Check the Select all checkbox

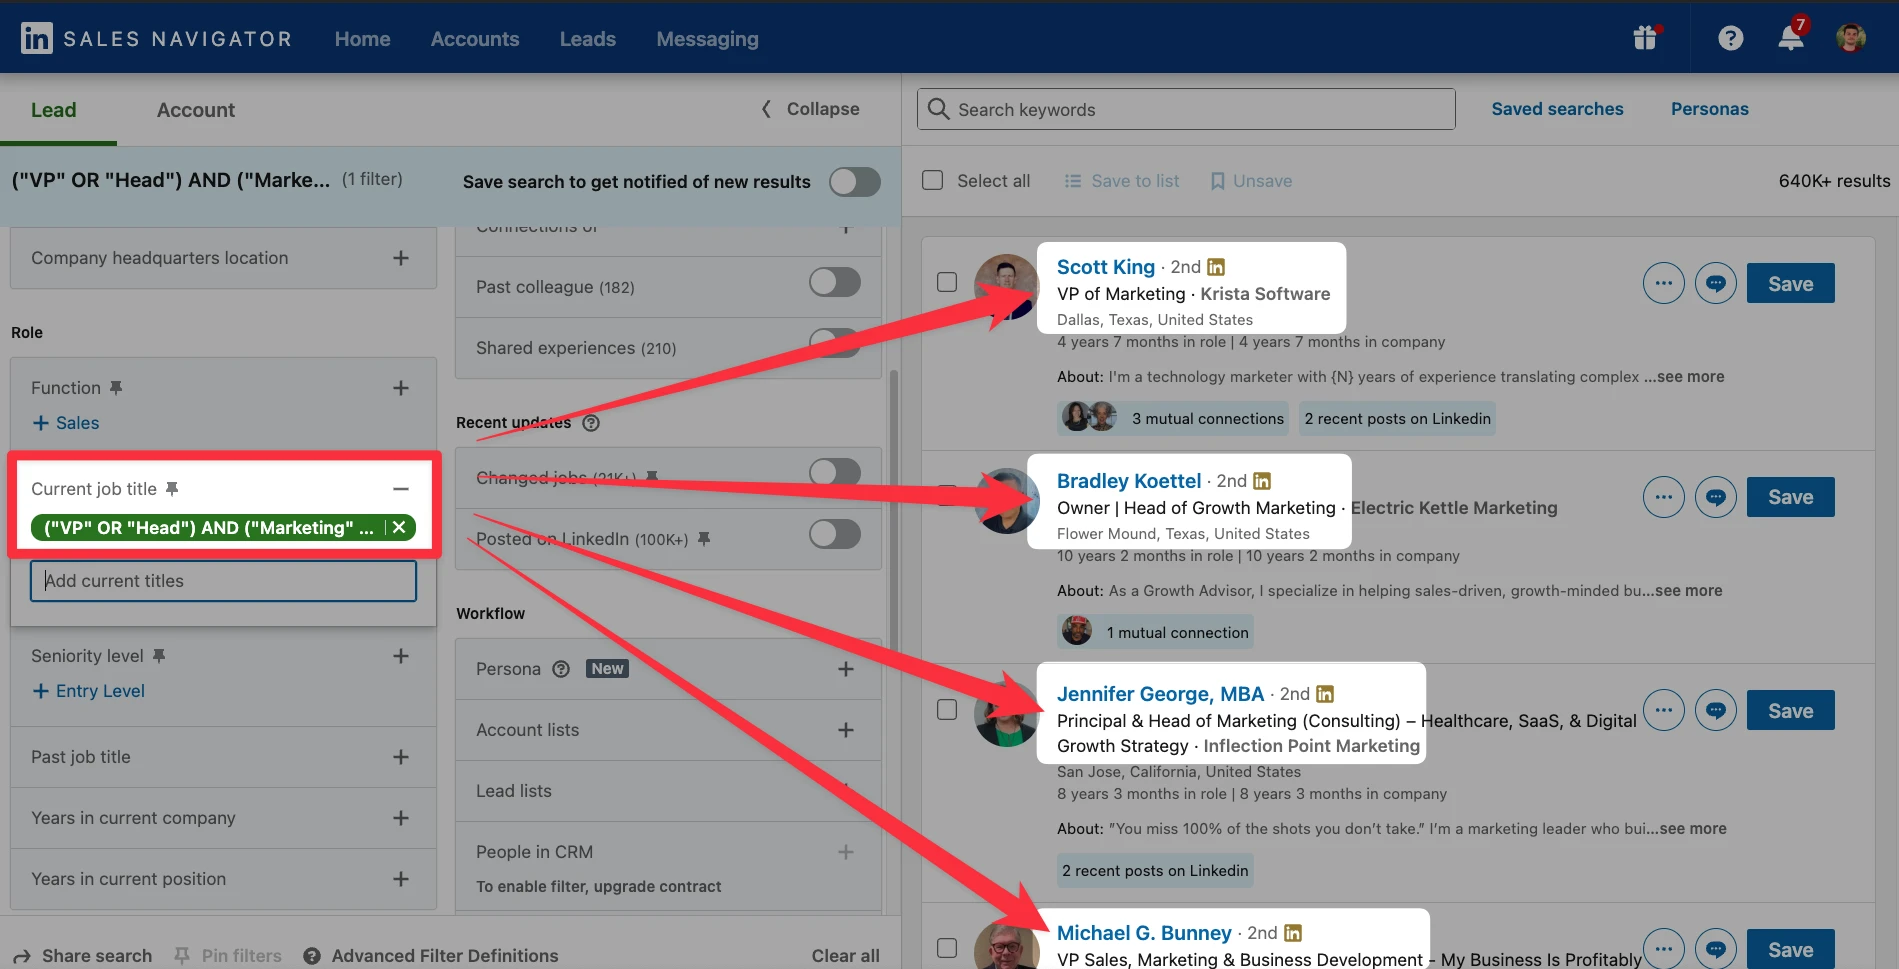click(x=932, y=180)
